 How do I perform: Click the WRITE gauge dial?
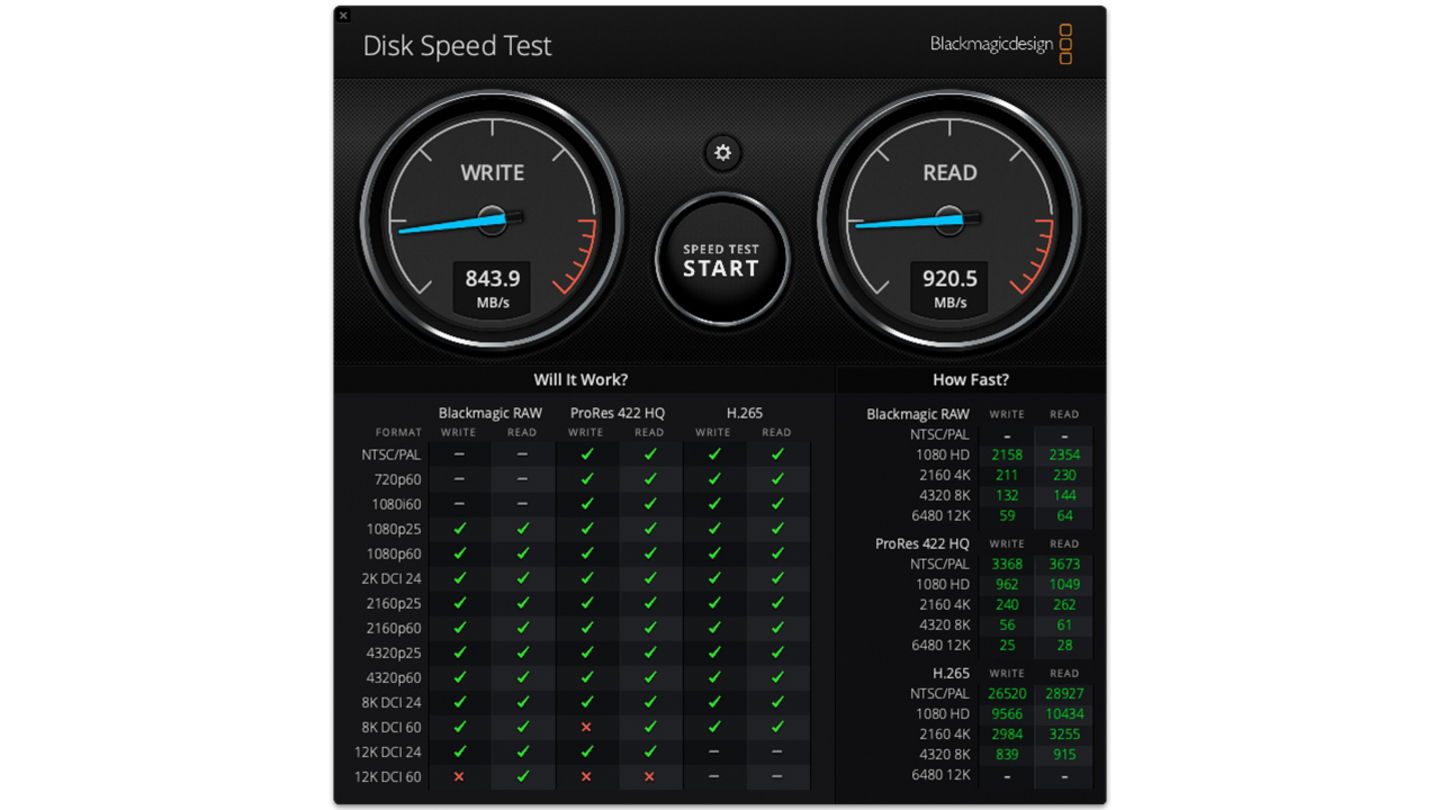tap(491, 221)
